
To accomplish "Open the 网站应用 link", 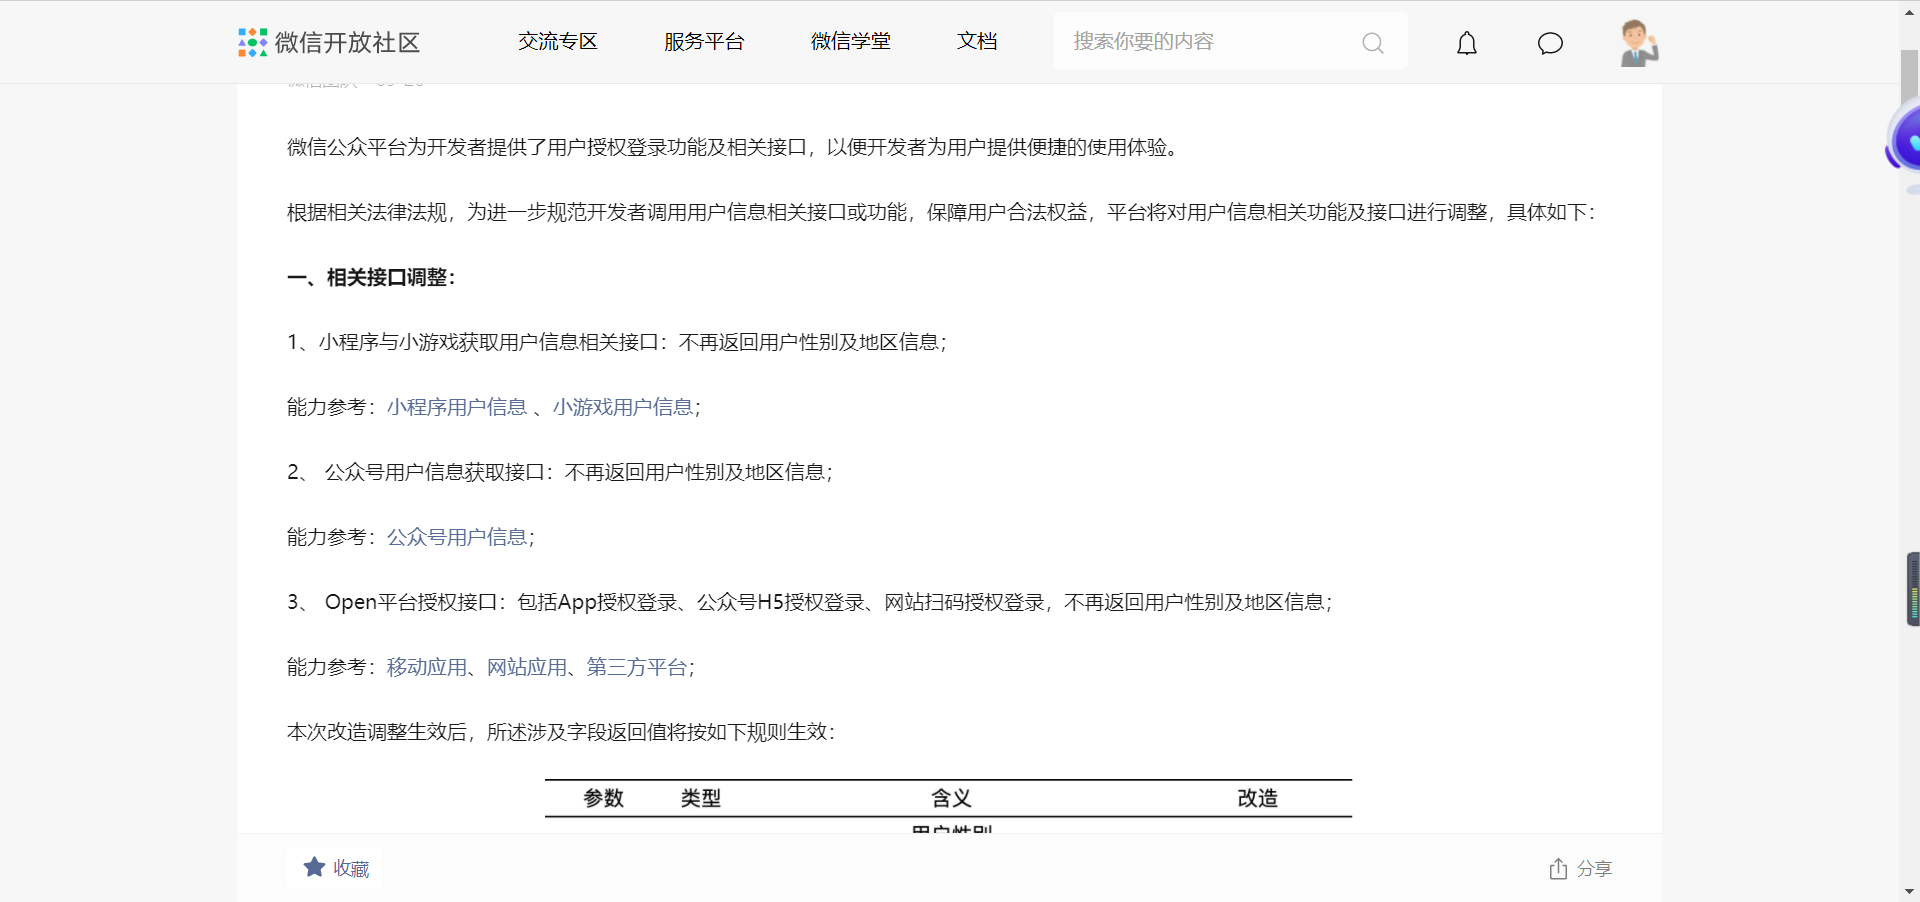I will (x=527, y=667).
